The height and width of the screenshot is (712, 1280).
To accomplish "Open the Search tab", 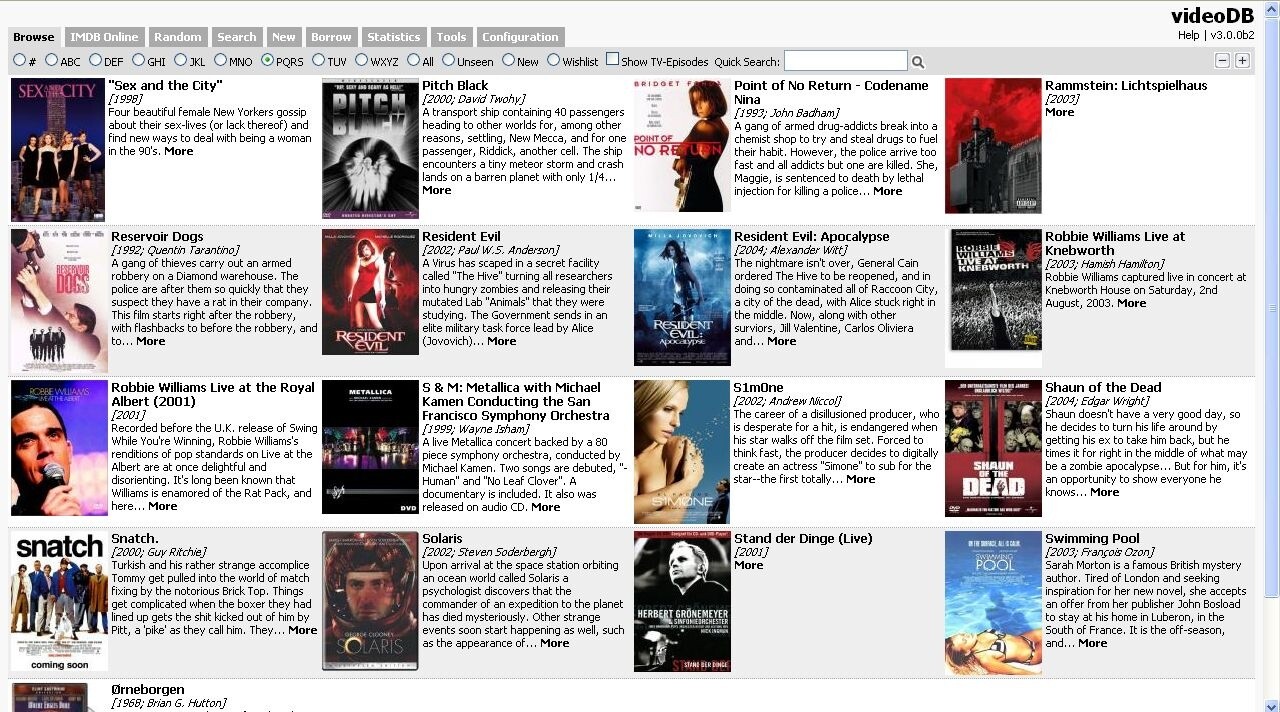I will tap(237, 37).
